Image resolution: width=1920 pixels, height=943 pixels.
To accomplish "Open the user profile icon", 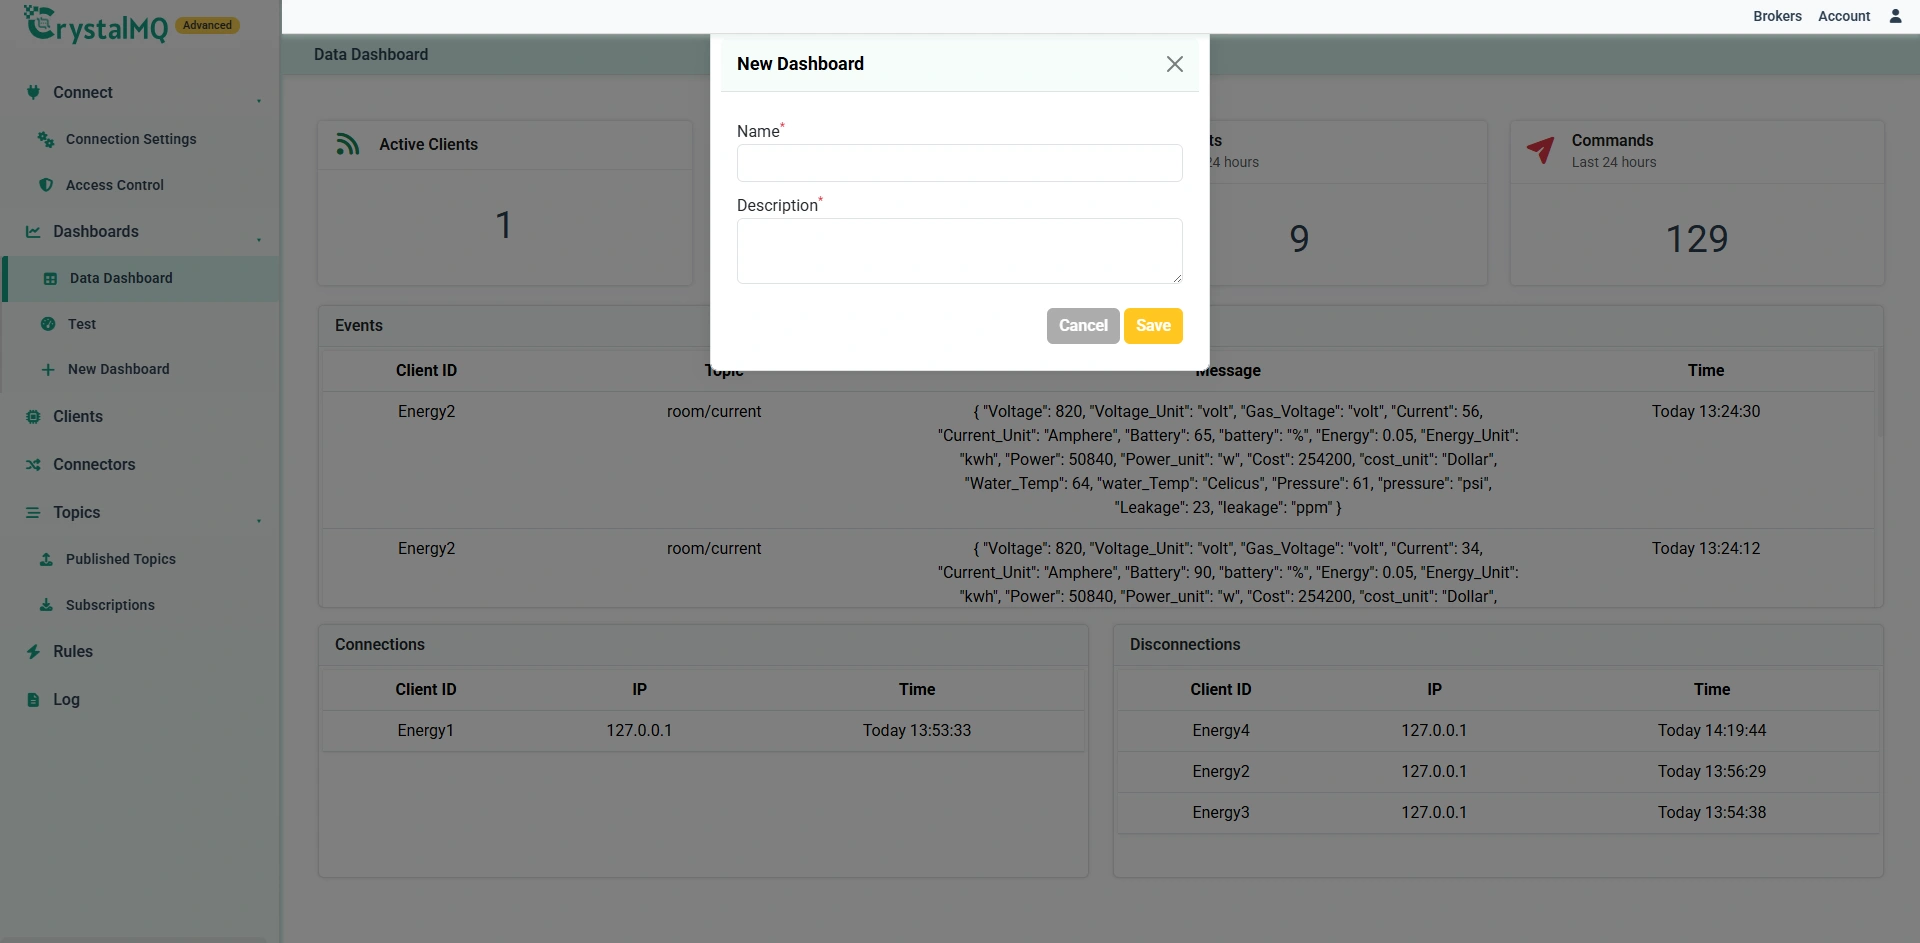I will pyautogui.click(x=1895, y=16).
